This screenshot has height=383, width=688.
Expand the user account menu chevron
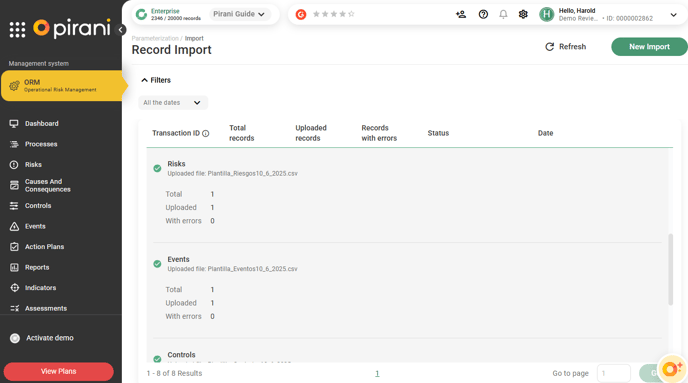point(674,15)
